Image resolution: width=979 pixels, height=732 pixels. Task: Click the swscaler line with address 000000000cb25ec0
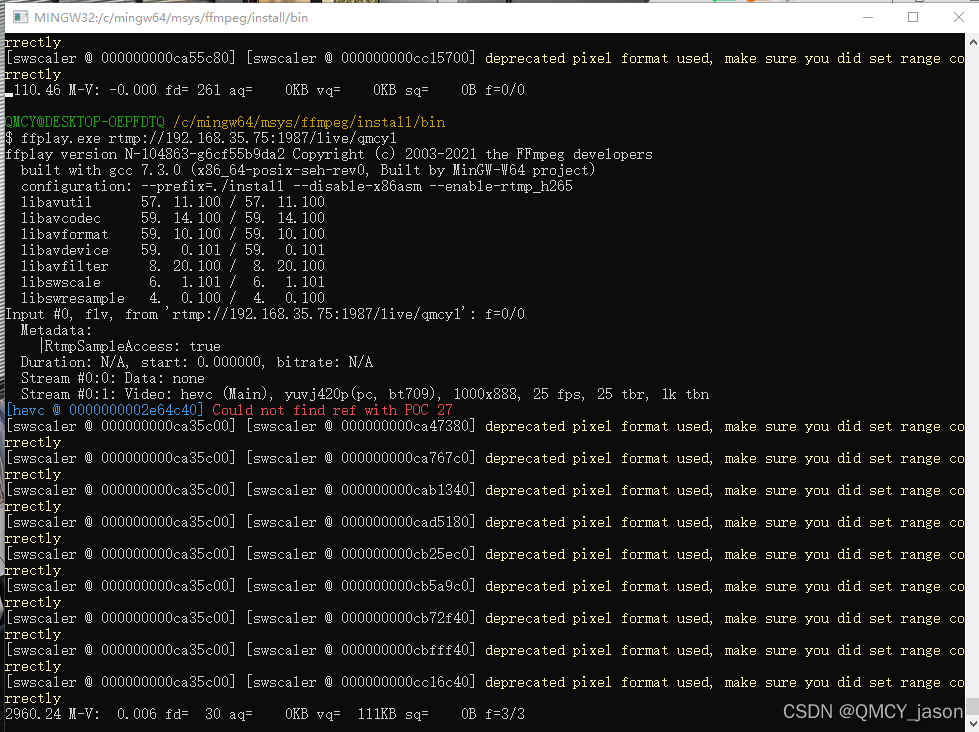click(485, 555)
